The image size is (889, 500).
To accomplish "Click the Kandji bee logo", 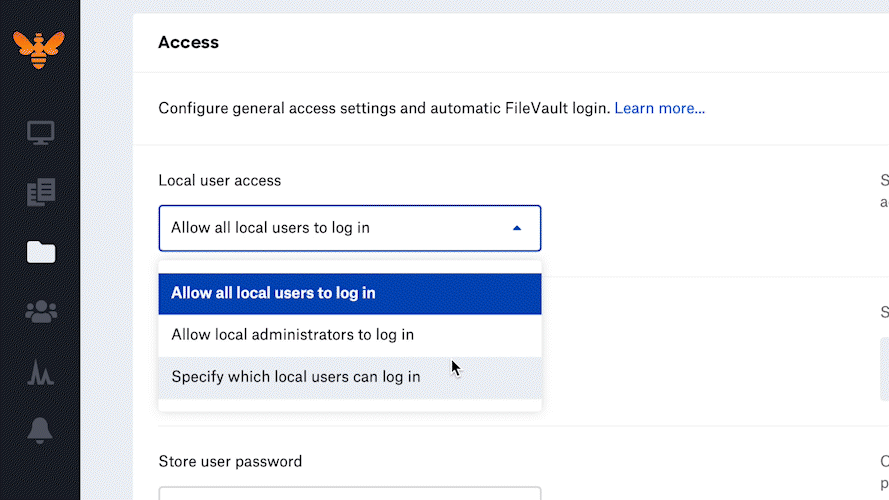I will 39,48.
